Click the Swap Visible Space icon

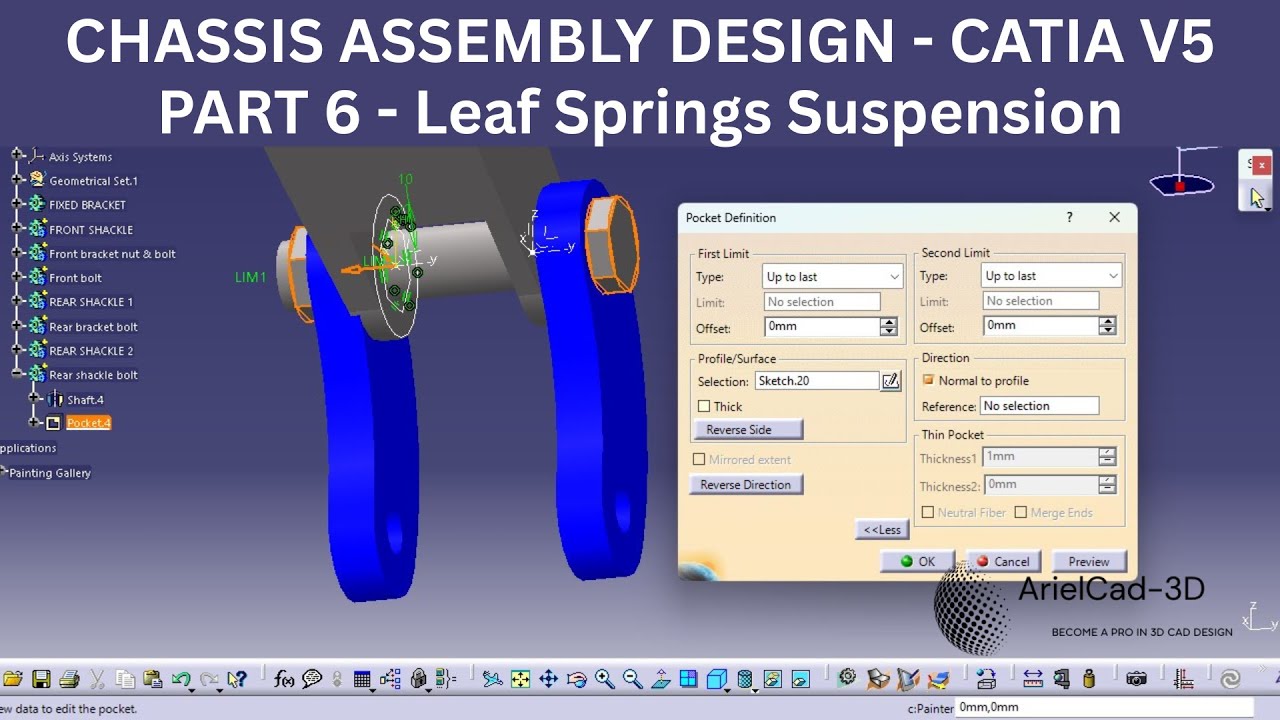(801, 679)
